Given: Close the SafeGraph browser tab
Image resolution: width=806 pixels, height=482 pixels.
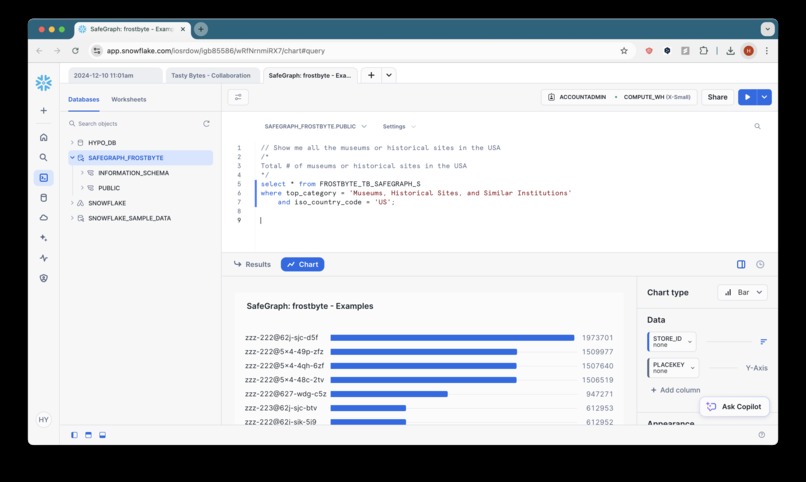Looking at the screenshot, I should click(x=182, y=29).
